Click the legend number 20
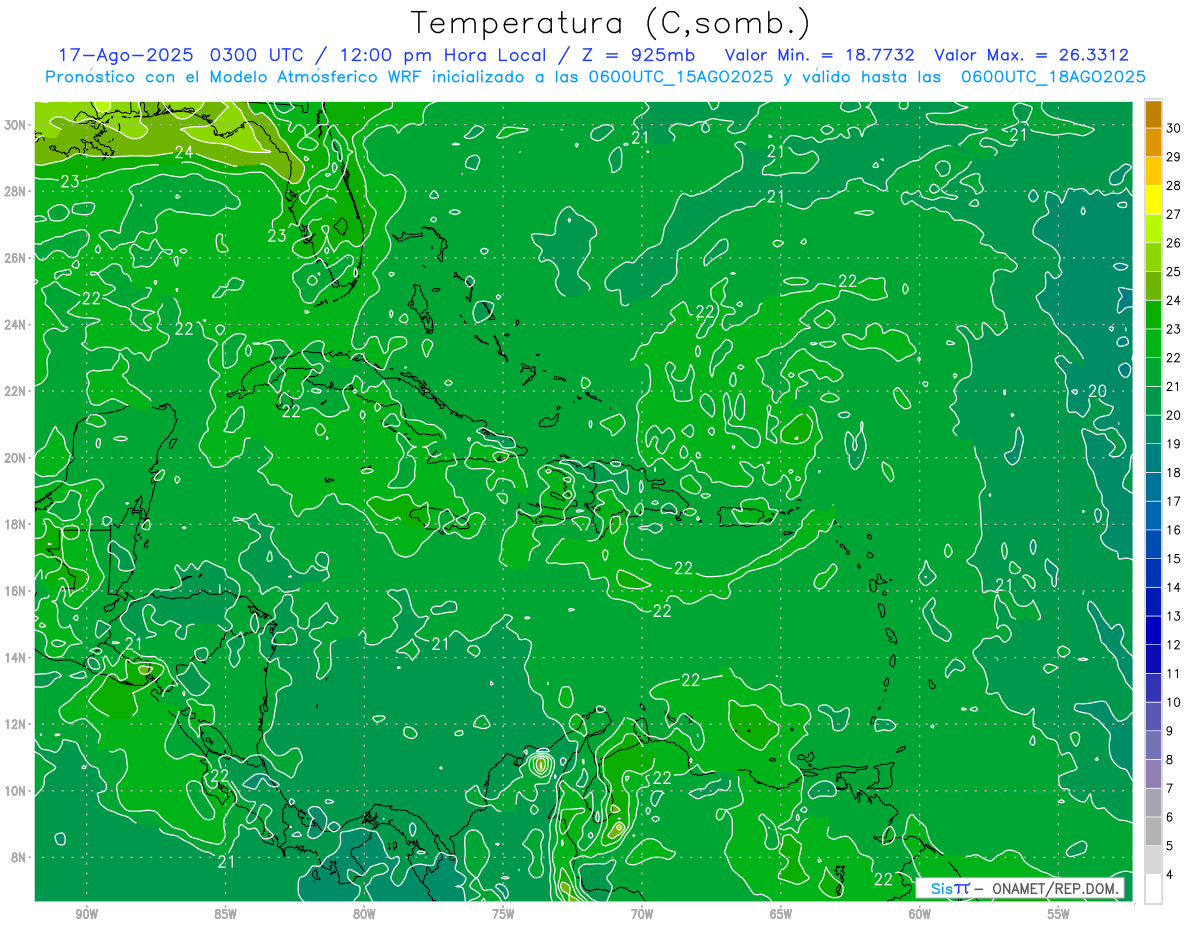The image size is (1200, 927). coord(1174,415)
